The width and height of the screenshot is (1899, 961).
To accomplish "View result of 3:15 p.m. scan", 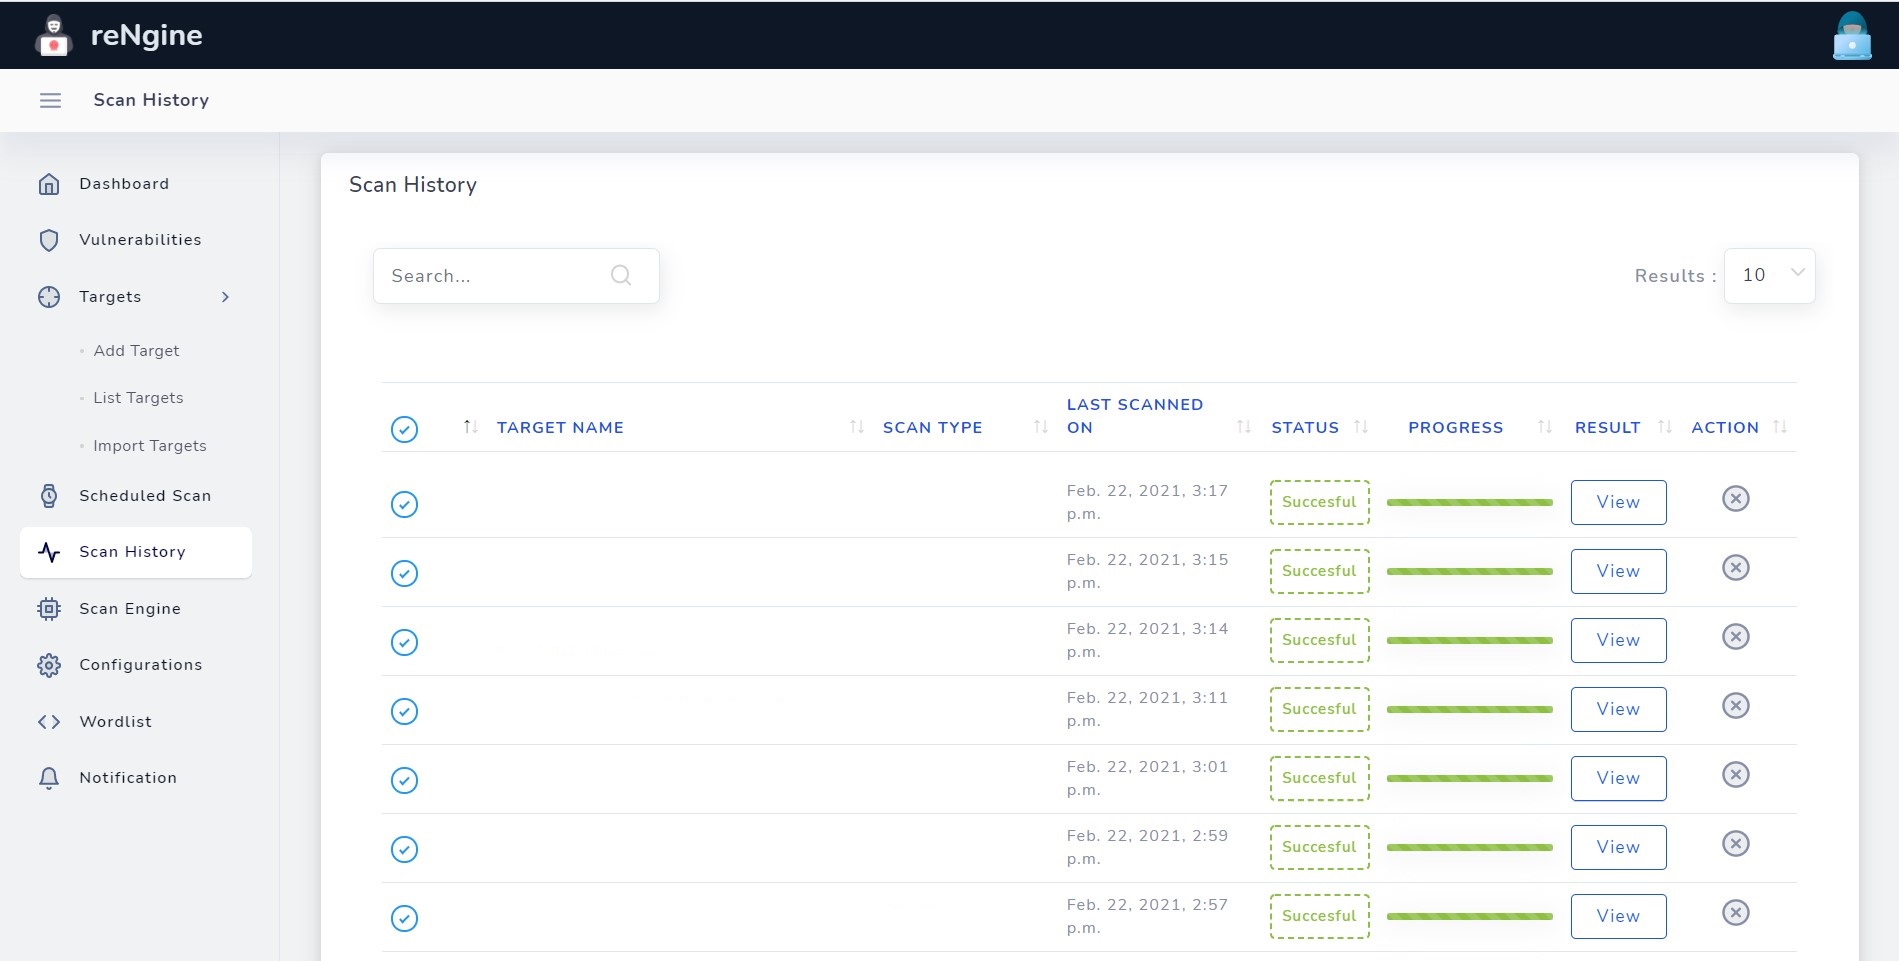I will (1618, 571).
